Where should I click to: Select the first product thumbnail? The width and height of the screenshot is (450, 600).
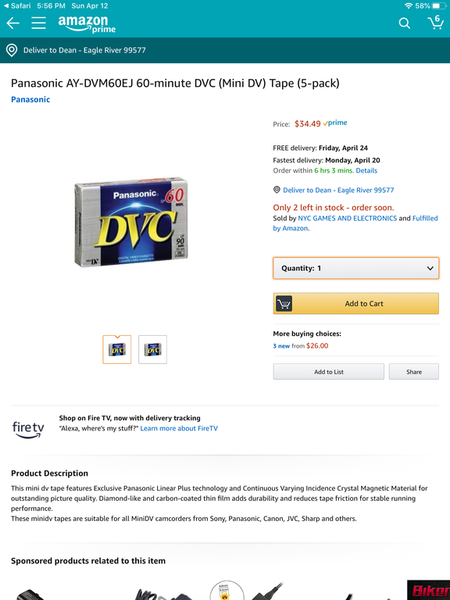point(117,349)
